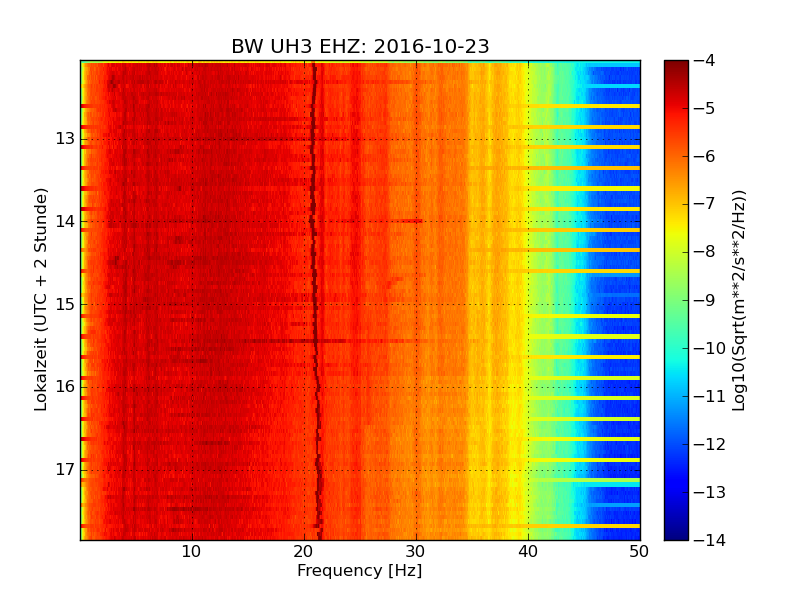800x600 pixels.
Task: Click the dark spectral line near 21 Hz
Action: (x=315, y=300)
